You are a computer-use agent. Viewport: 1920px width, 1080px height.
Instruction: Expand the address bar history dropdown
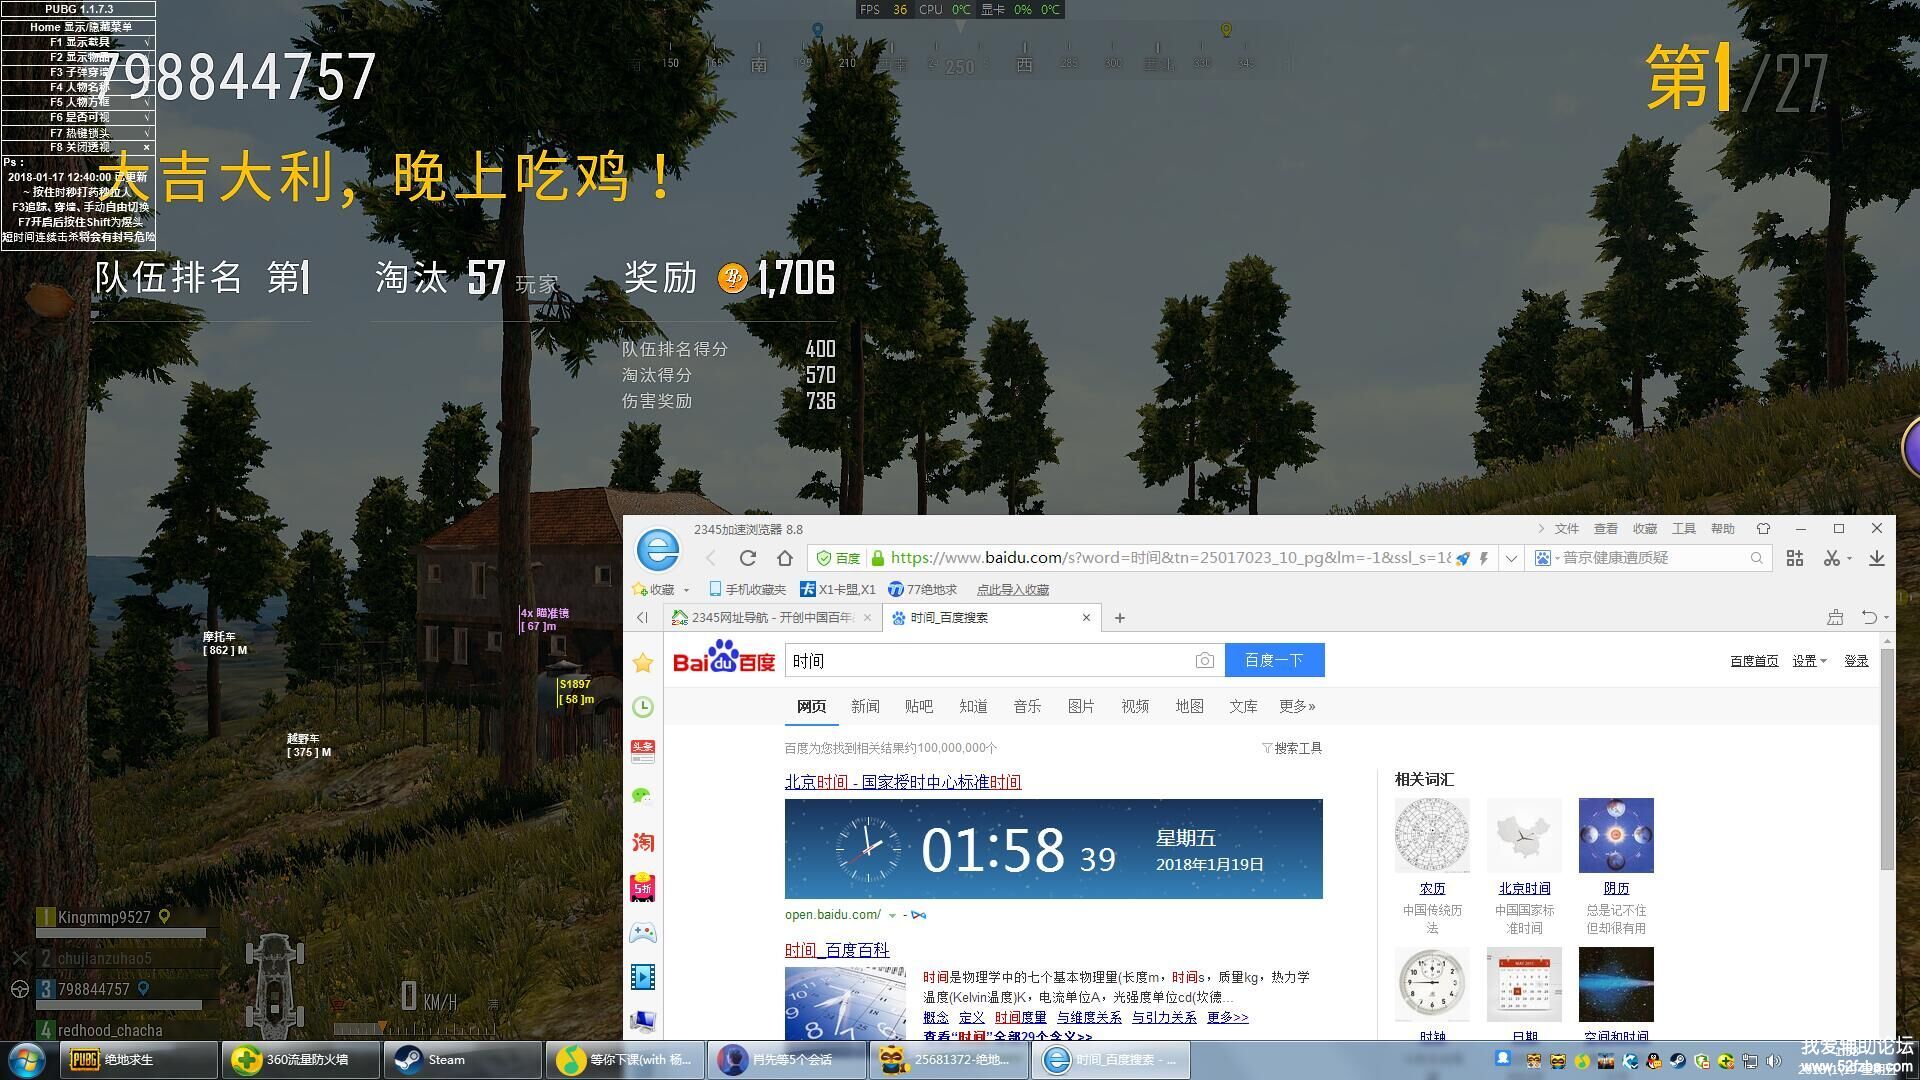[x=1511, y=558]
